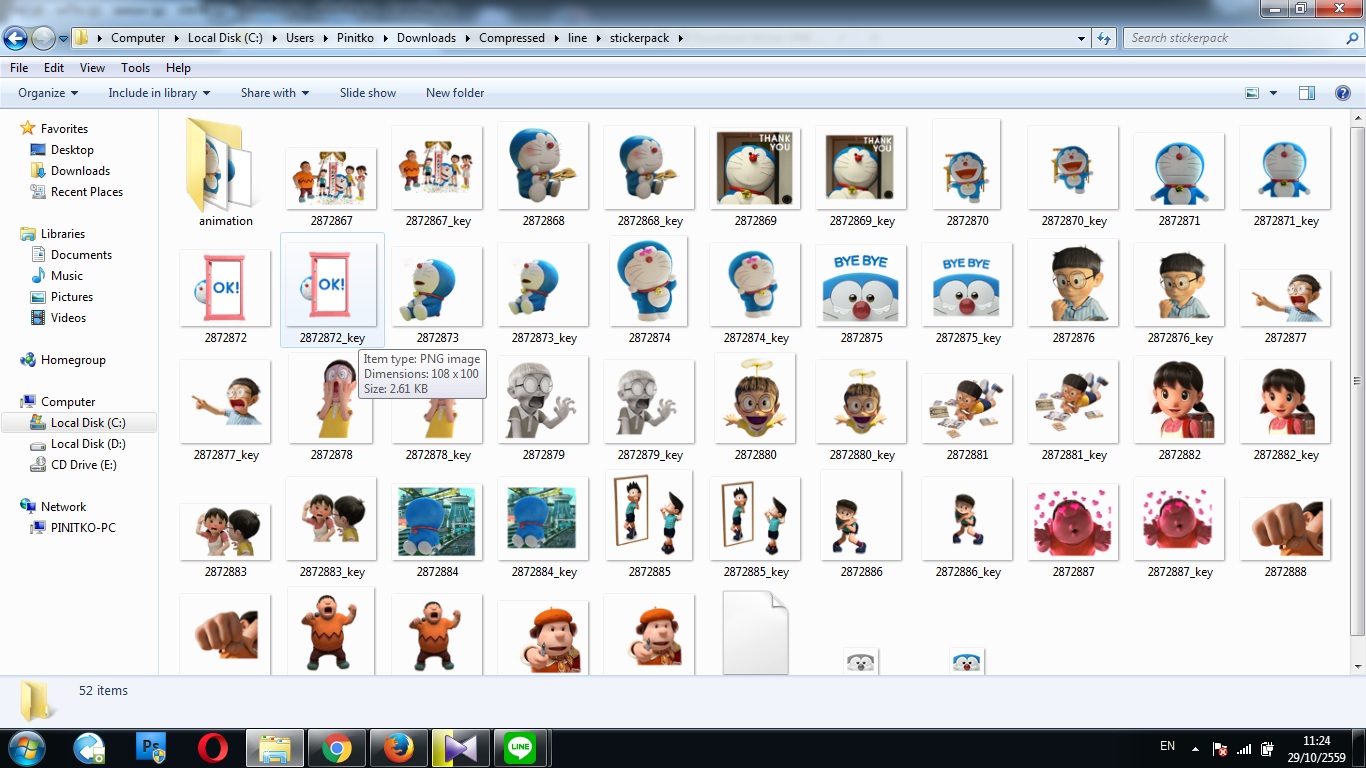Screen dimensions: 1366x768
Task: Click the Pinitko segment in address bar
Action: coord(355,38)
